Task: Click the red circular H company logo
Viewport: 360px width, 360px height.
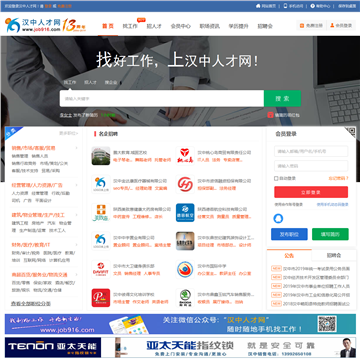Action: point(185,184)
